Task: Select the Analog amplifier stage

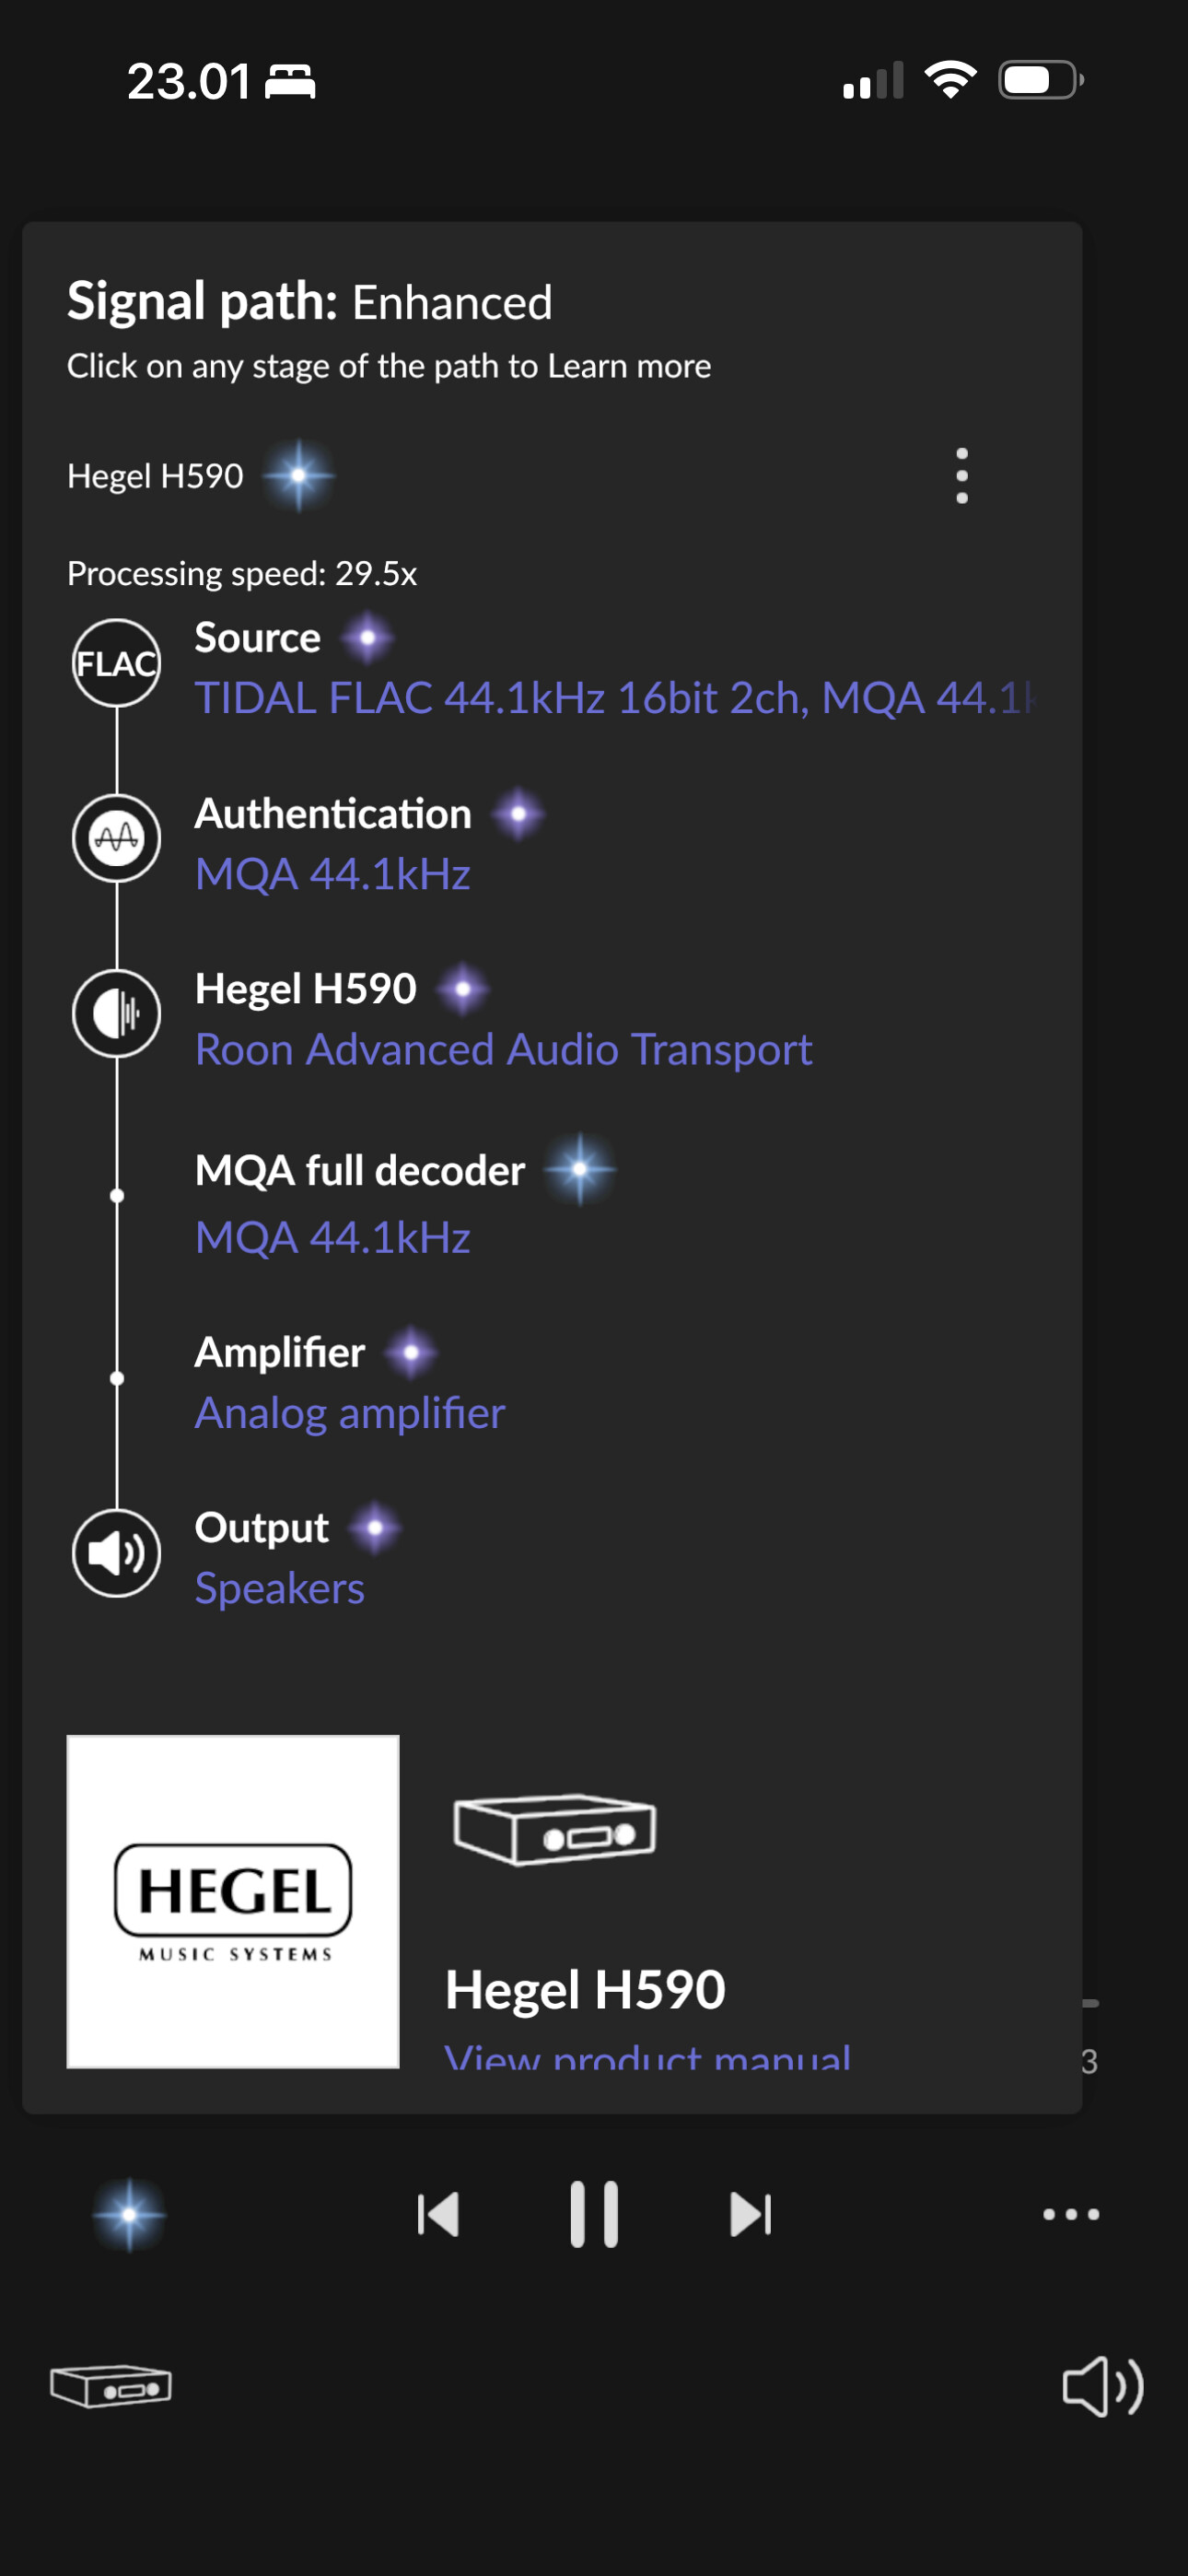Action: click(350, 1413)
